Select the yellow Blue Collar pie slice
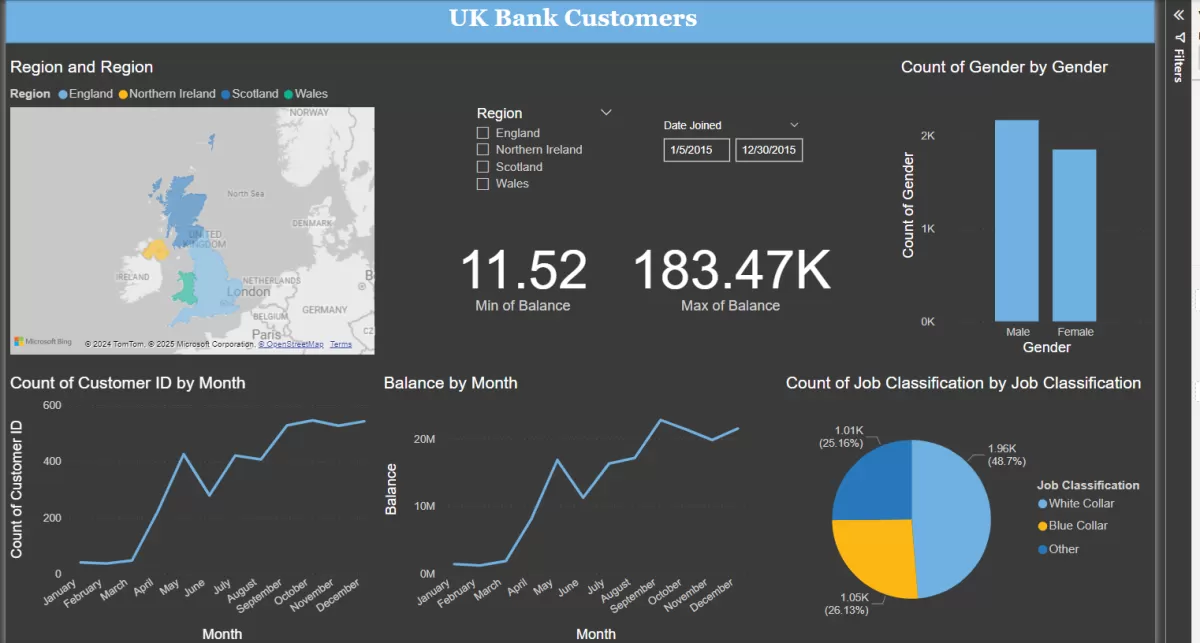This screenshot has height=643, width=1200. (x=880, y=555)
